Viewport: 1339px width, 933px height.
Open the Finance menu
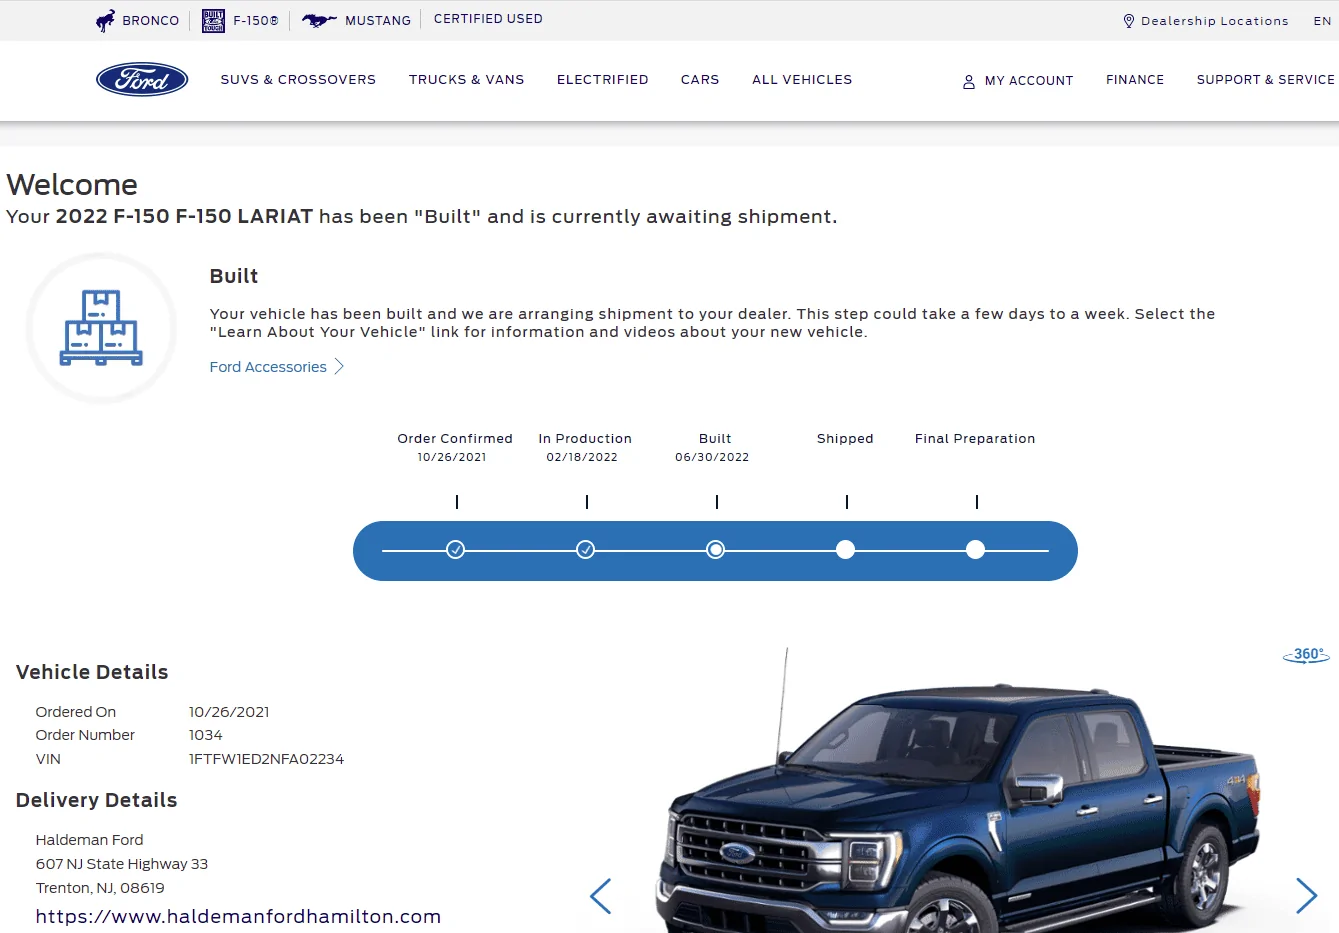point(1135,80)
